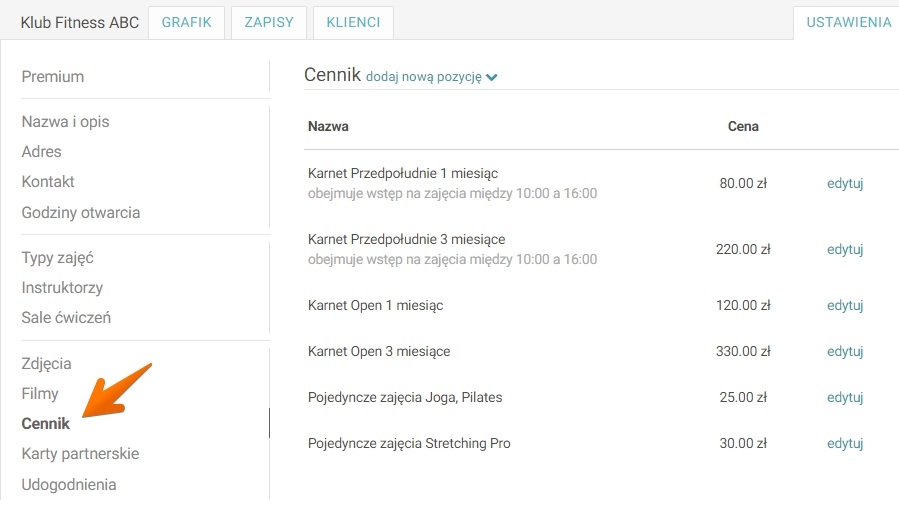Switch to the ZAPISY tab
This screenshot has height=517, width=899.
[268, 23]
